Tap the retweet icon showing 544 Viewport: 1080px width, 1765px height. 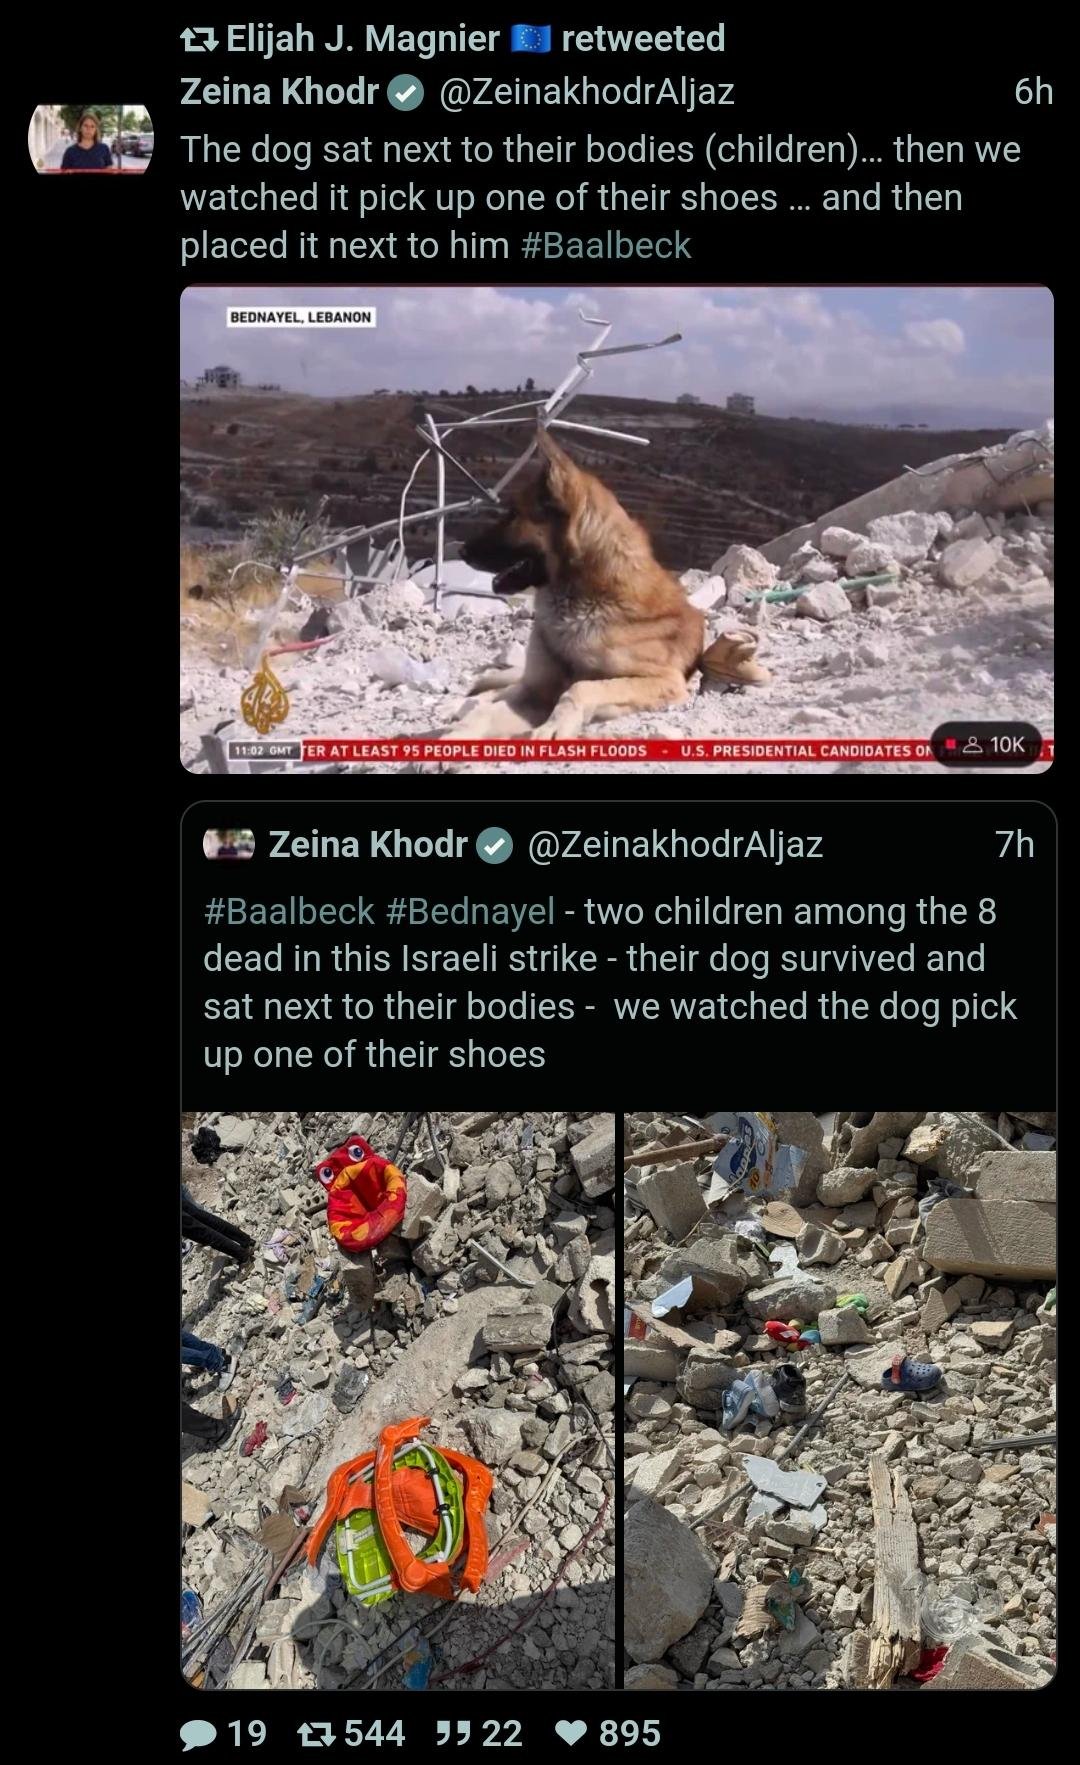[316, 1733]
